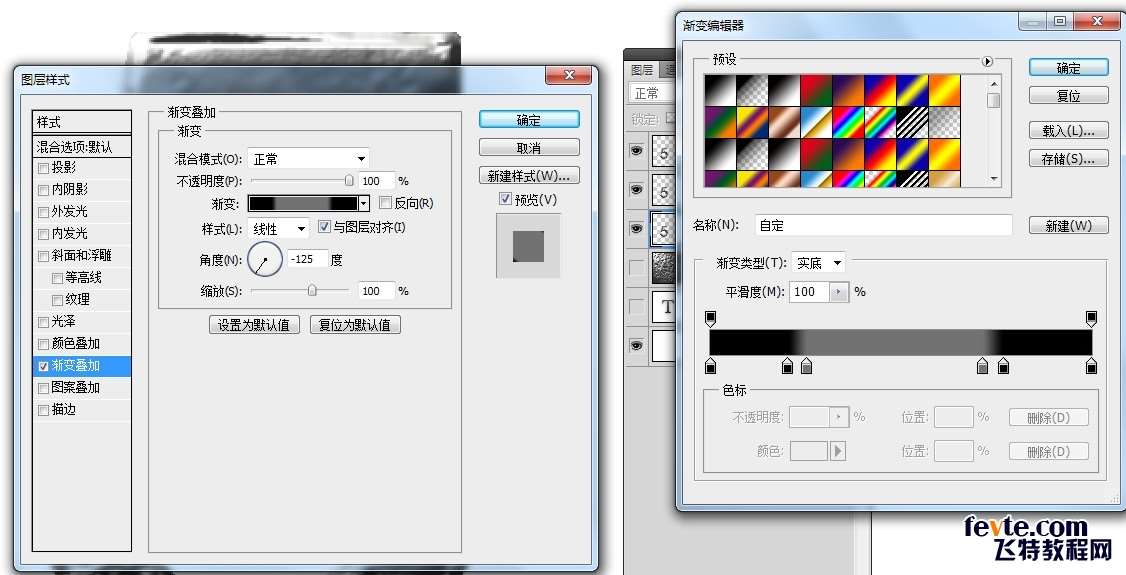Toggle 与图层对齐(I) checkbox
The width and height of the screenshot is (1126, 575).
click(324, 227)
